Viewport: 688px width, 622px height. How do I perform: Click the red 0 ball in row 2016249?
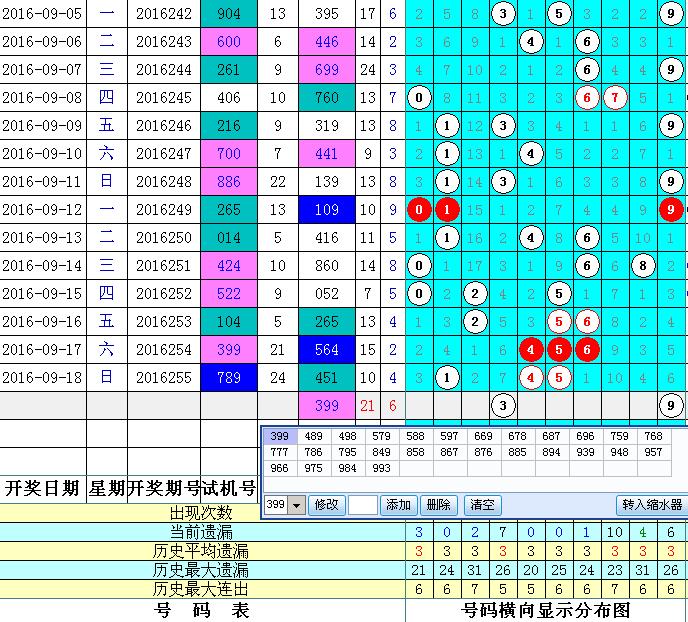(420, 210)
